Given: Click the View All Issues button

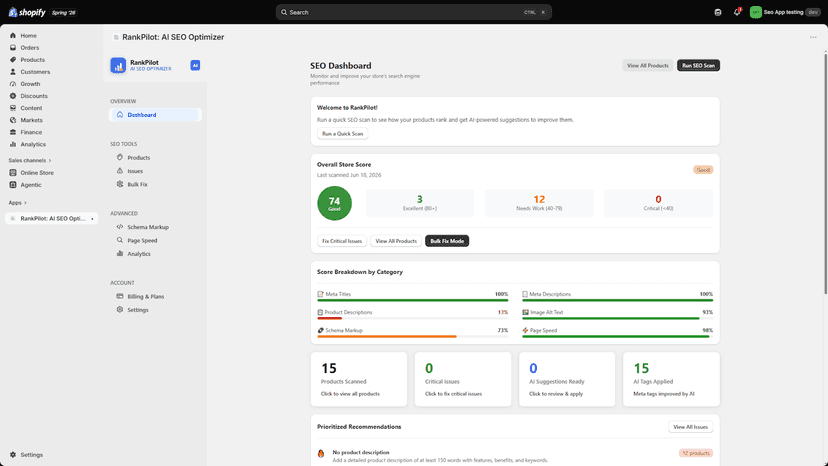Looking at the screenshot, I should [x=690, y=427].
